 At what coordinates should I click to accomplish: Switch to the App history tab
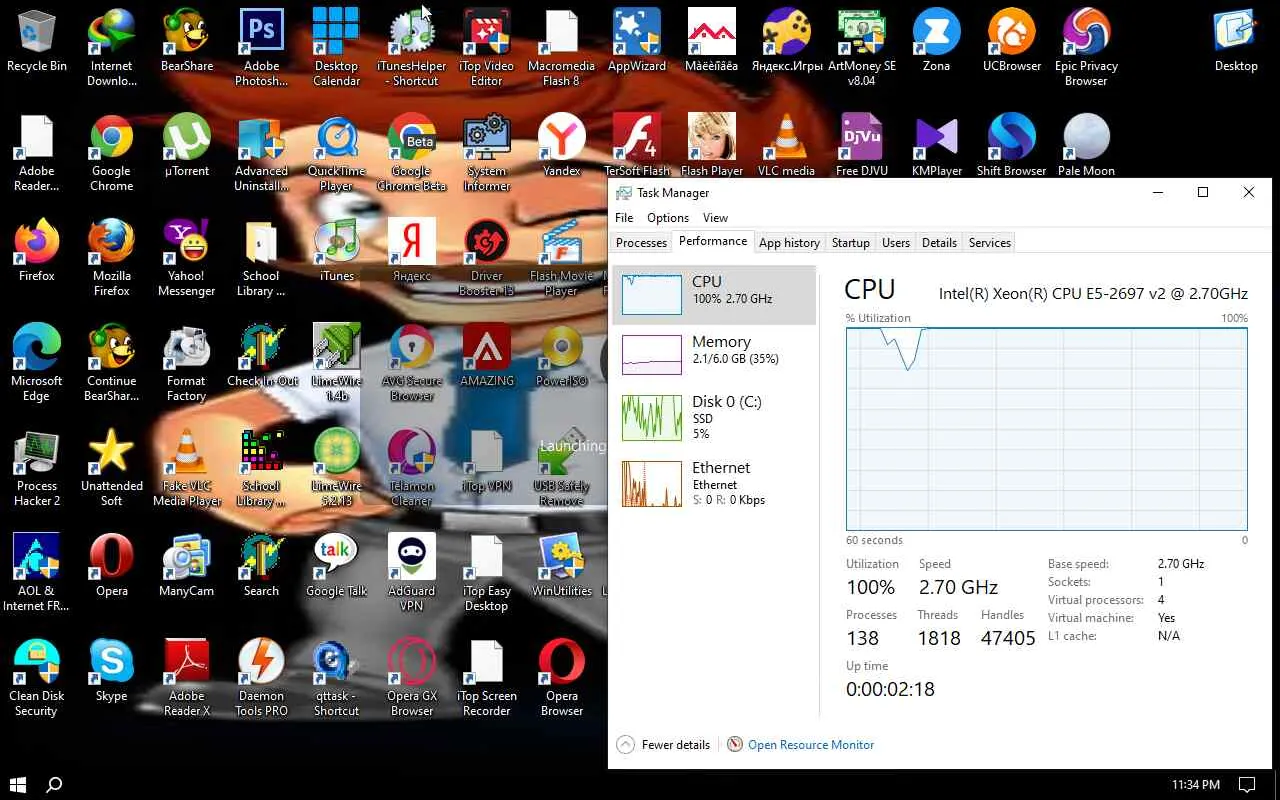[x=789, y=243]
